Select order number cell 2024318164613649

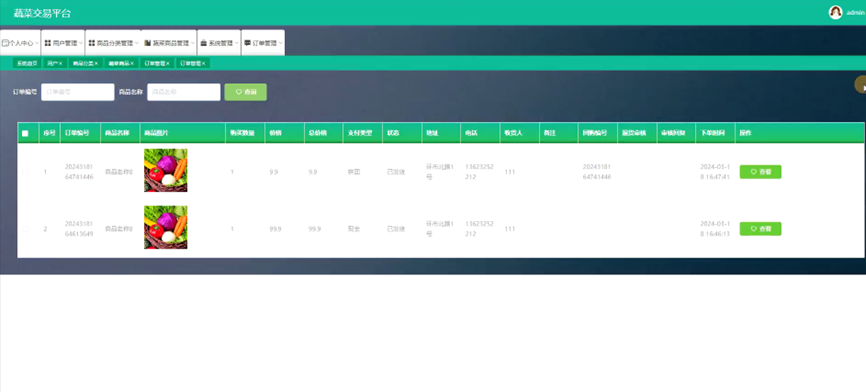[x=79, y=229]
